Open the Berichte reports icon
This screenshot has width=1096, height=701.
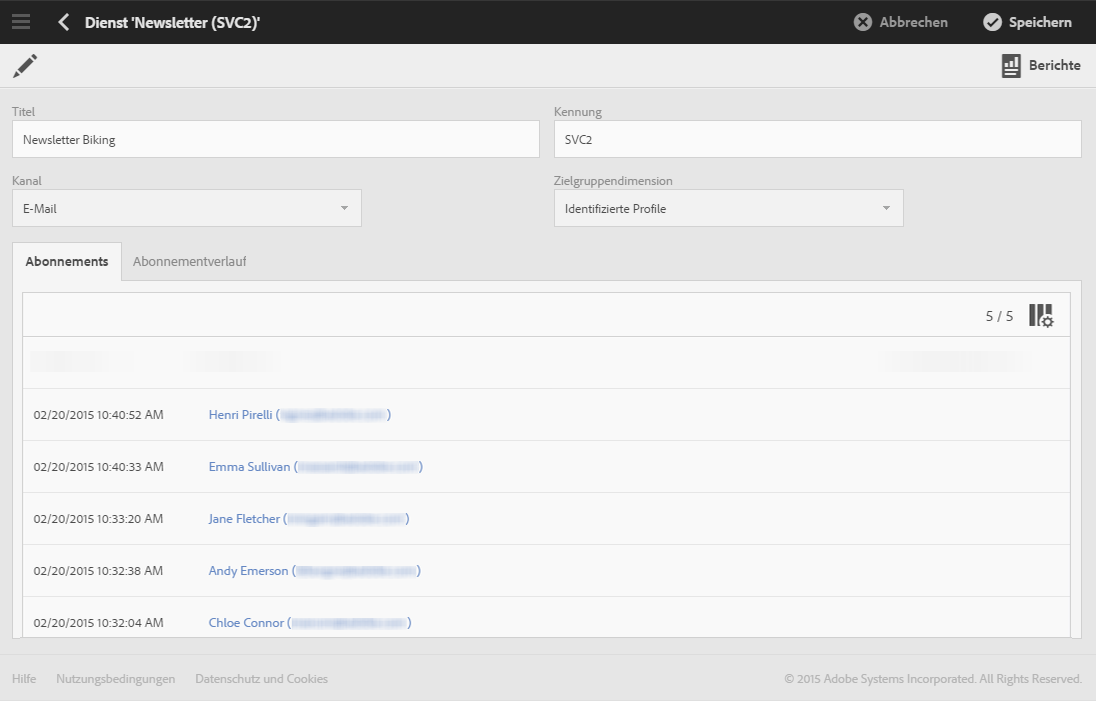(x=1011, y=66)
